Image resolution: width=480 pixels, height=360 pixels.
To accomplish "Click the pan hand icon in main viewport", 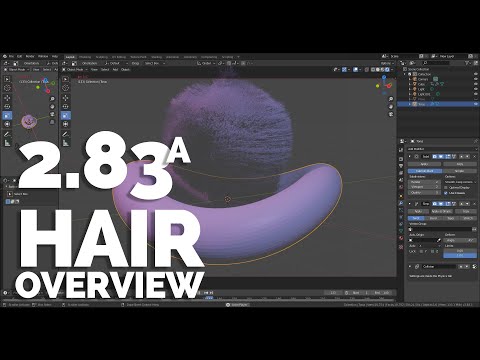I will (x=391, y=107).
